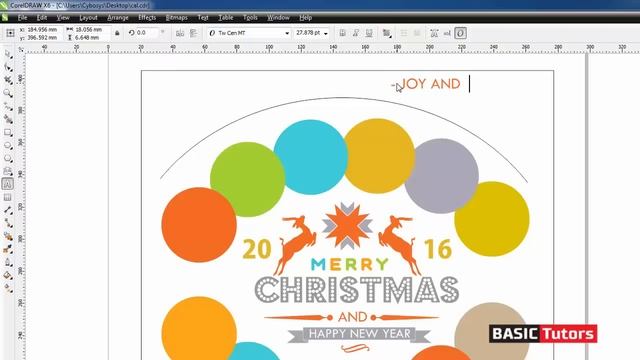Open the Arrange menu
Image resolution: width=640 pixels, height=360 pixels.
[x=118, y=18]
